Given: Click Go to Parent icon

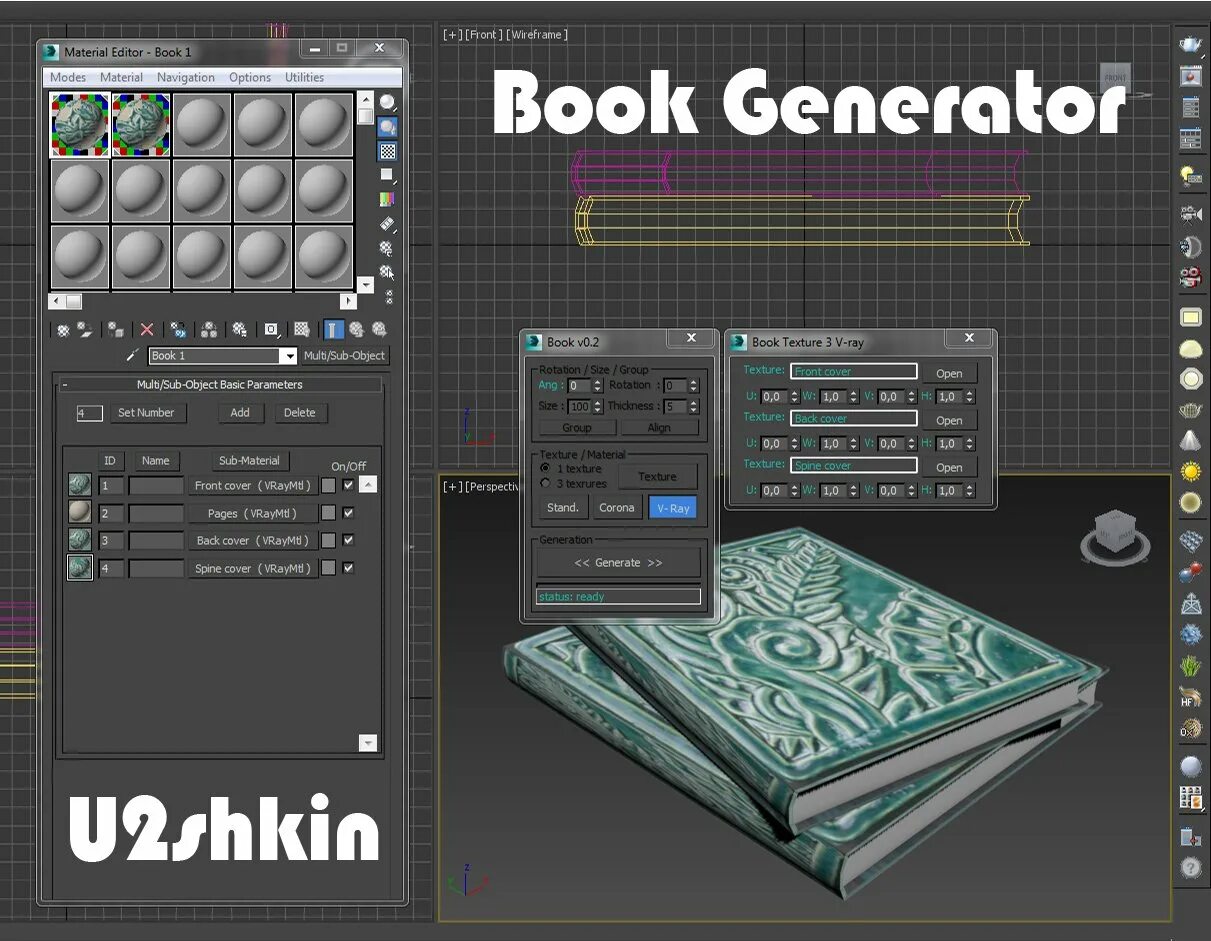Looking at the screenshot, I should point(356,330).
